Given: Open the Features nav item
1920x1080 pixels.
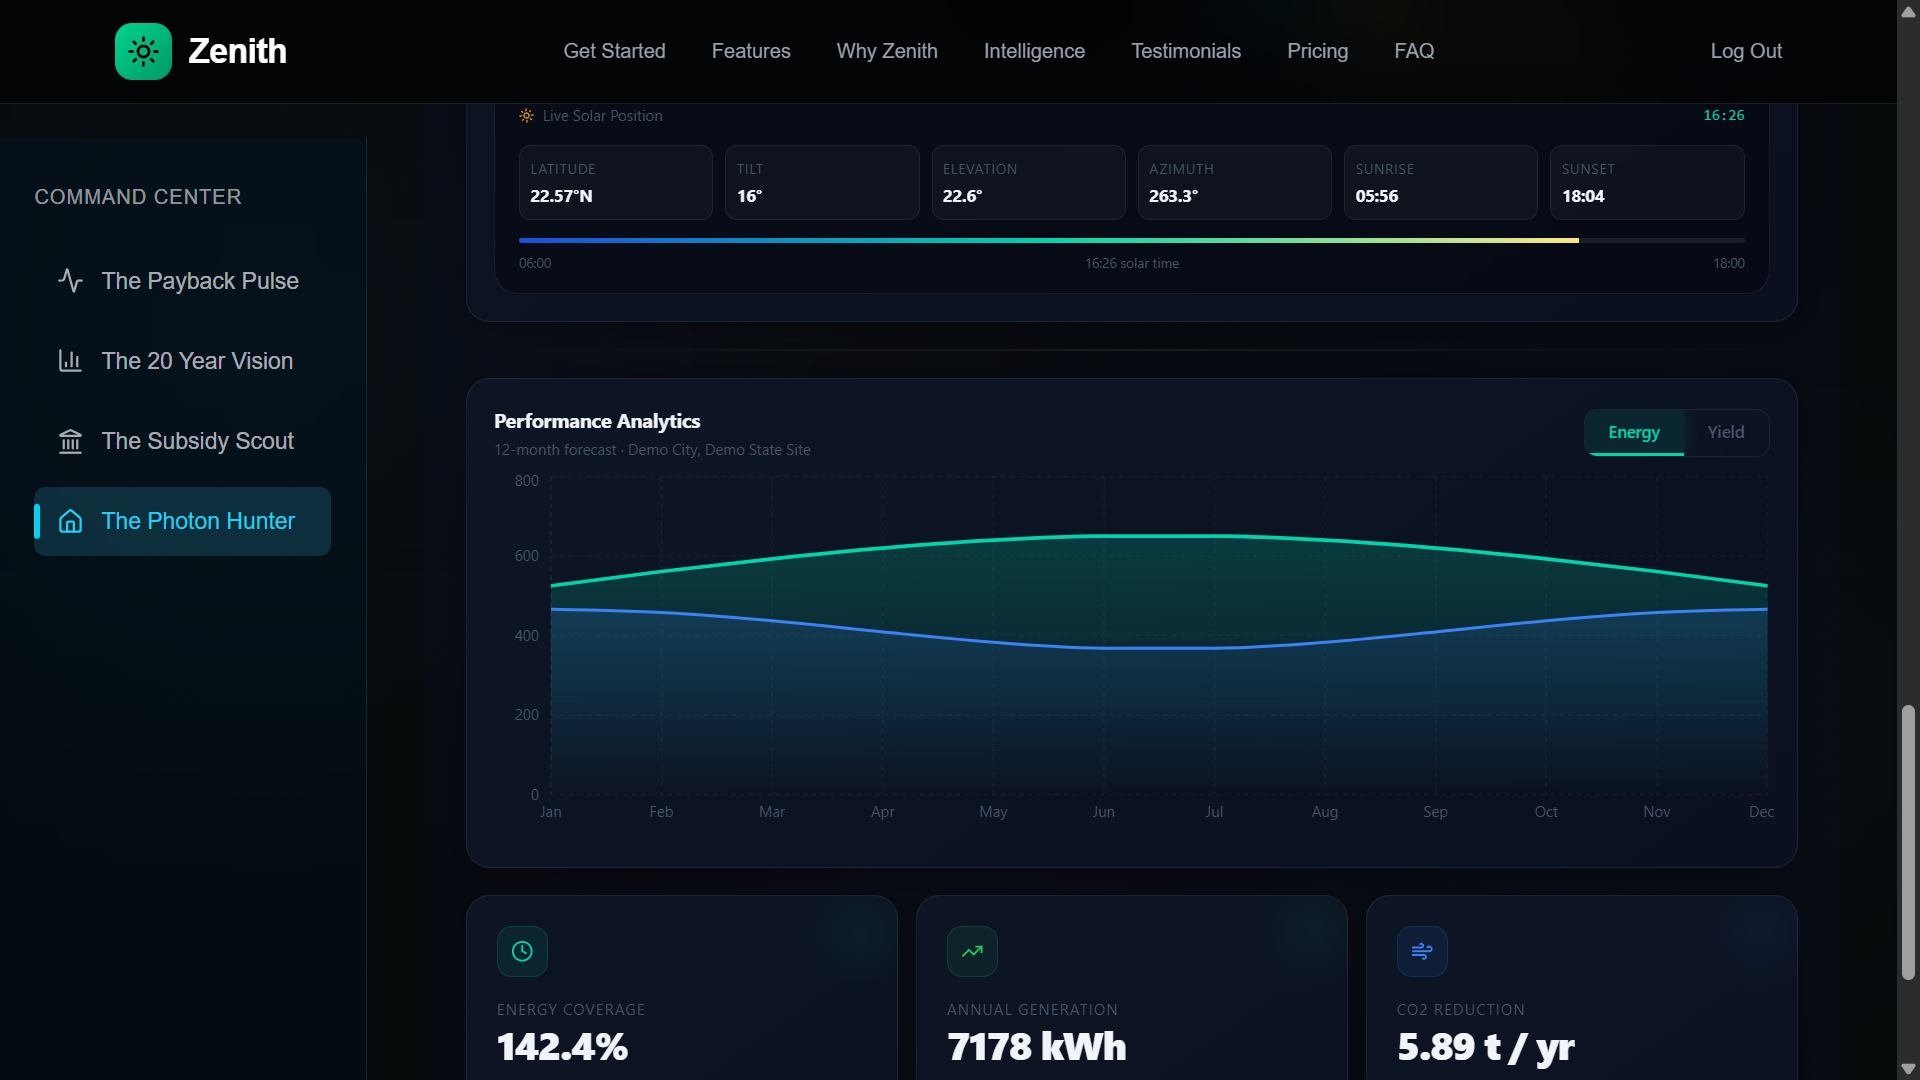Looking at the screenshot, I should (x=750, y=51).
